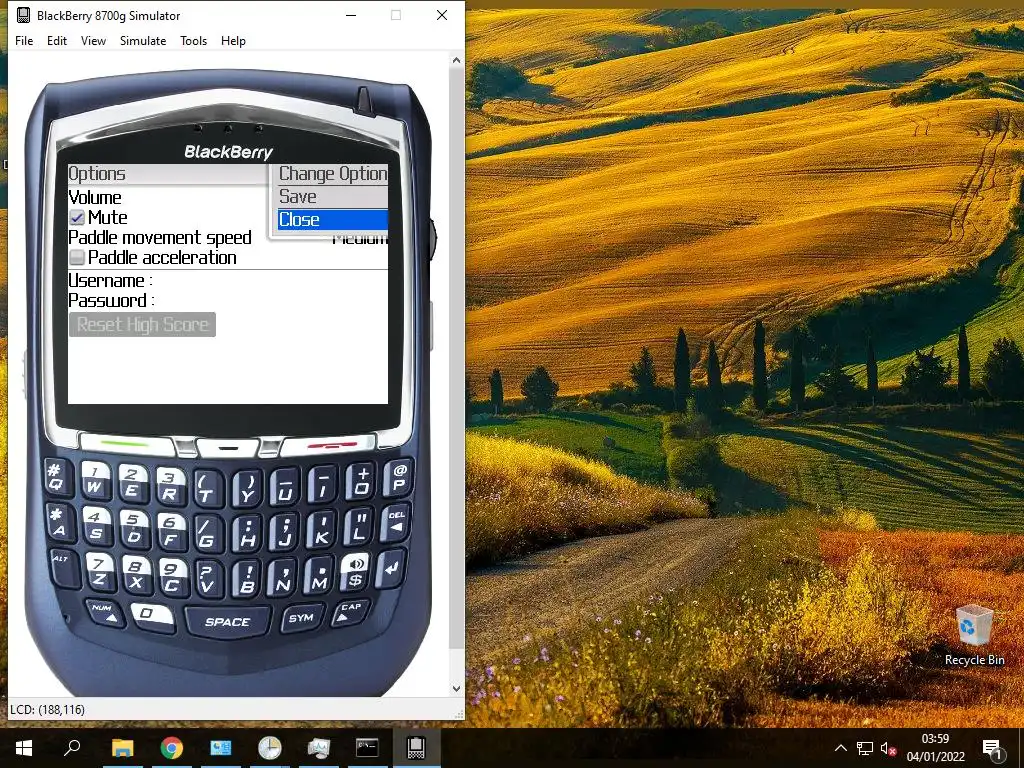This screenshot has height=768, width=1024.
Task: Click the Volume label
Action: (x=95, y=198)
